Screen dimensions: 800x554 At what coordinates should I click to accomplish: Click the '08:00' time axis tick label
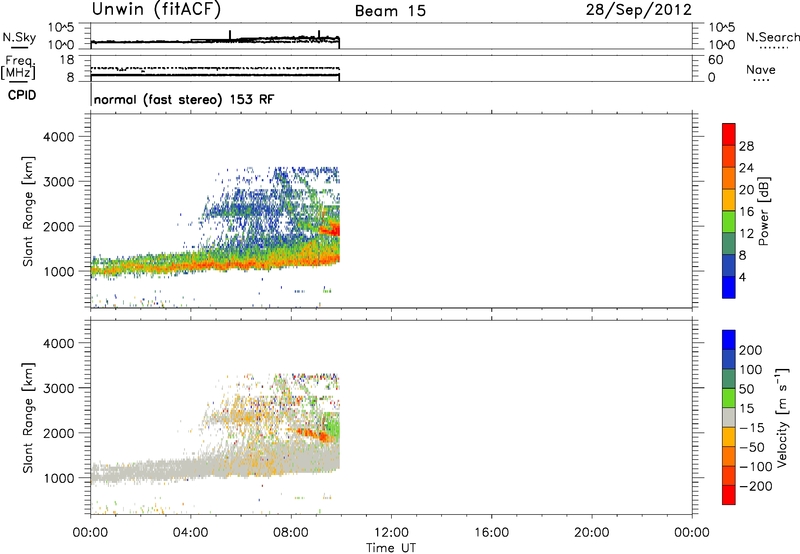coord(291,533)
